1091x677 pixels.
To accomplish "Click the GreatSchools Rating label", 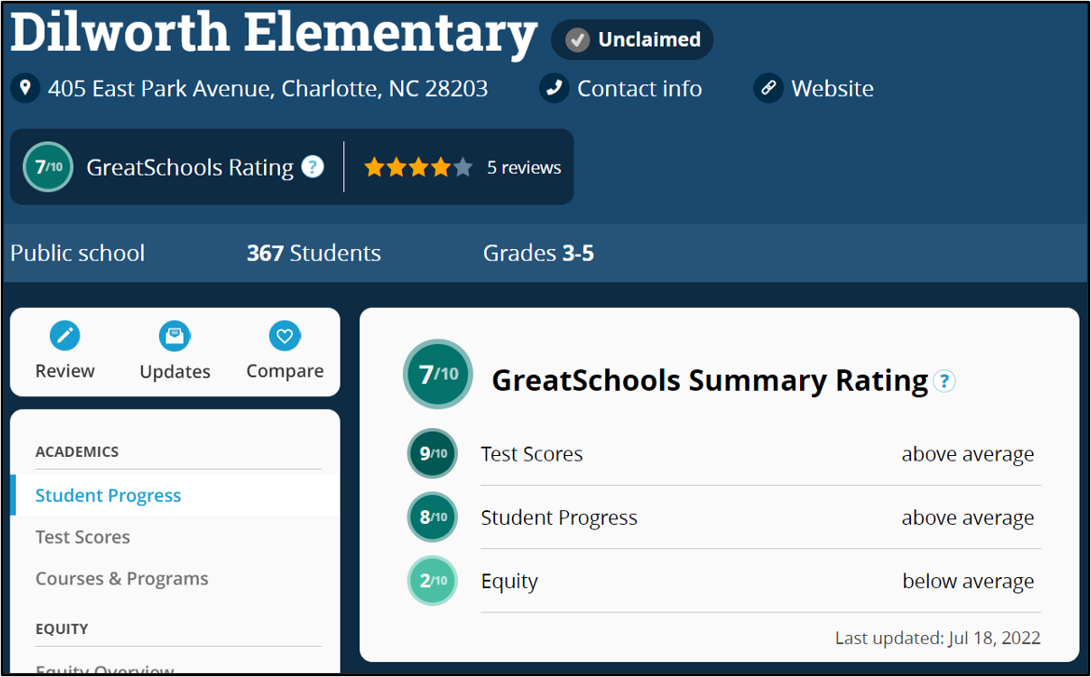I will point(190,168).
